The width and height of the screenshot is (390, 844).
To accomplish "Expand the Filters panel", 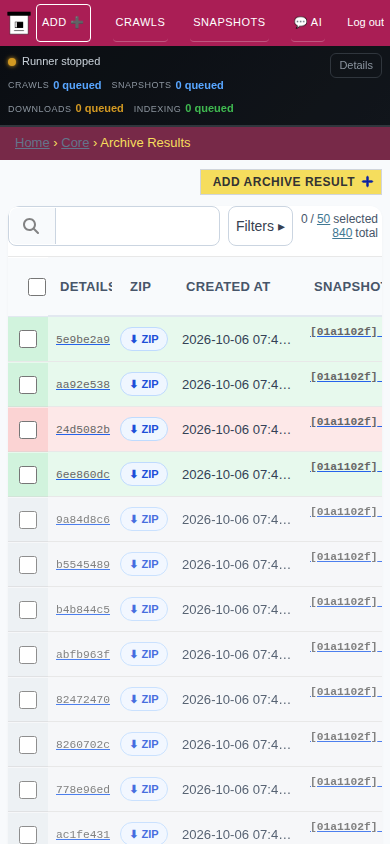I will coord(260,226).
